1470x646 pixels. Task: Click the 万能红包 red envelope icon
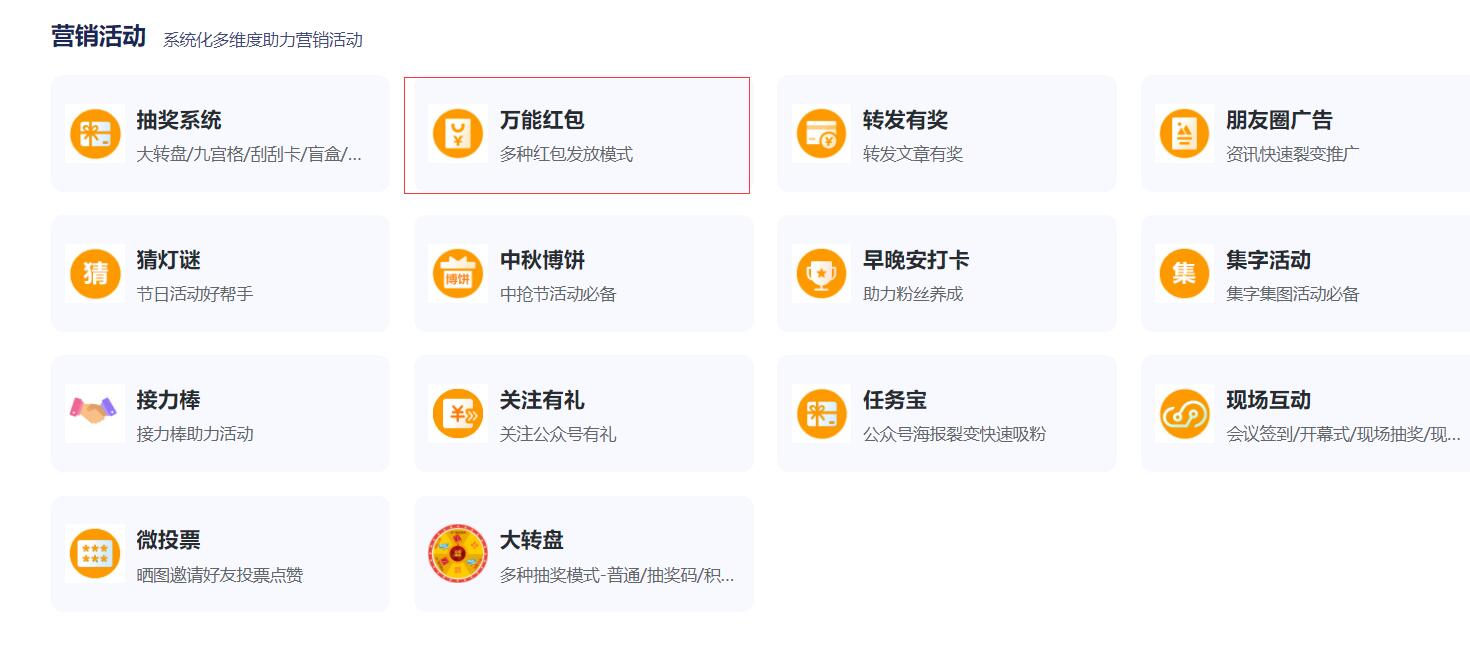(458, 133)
